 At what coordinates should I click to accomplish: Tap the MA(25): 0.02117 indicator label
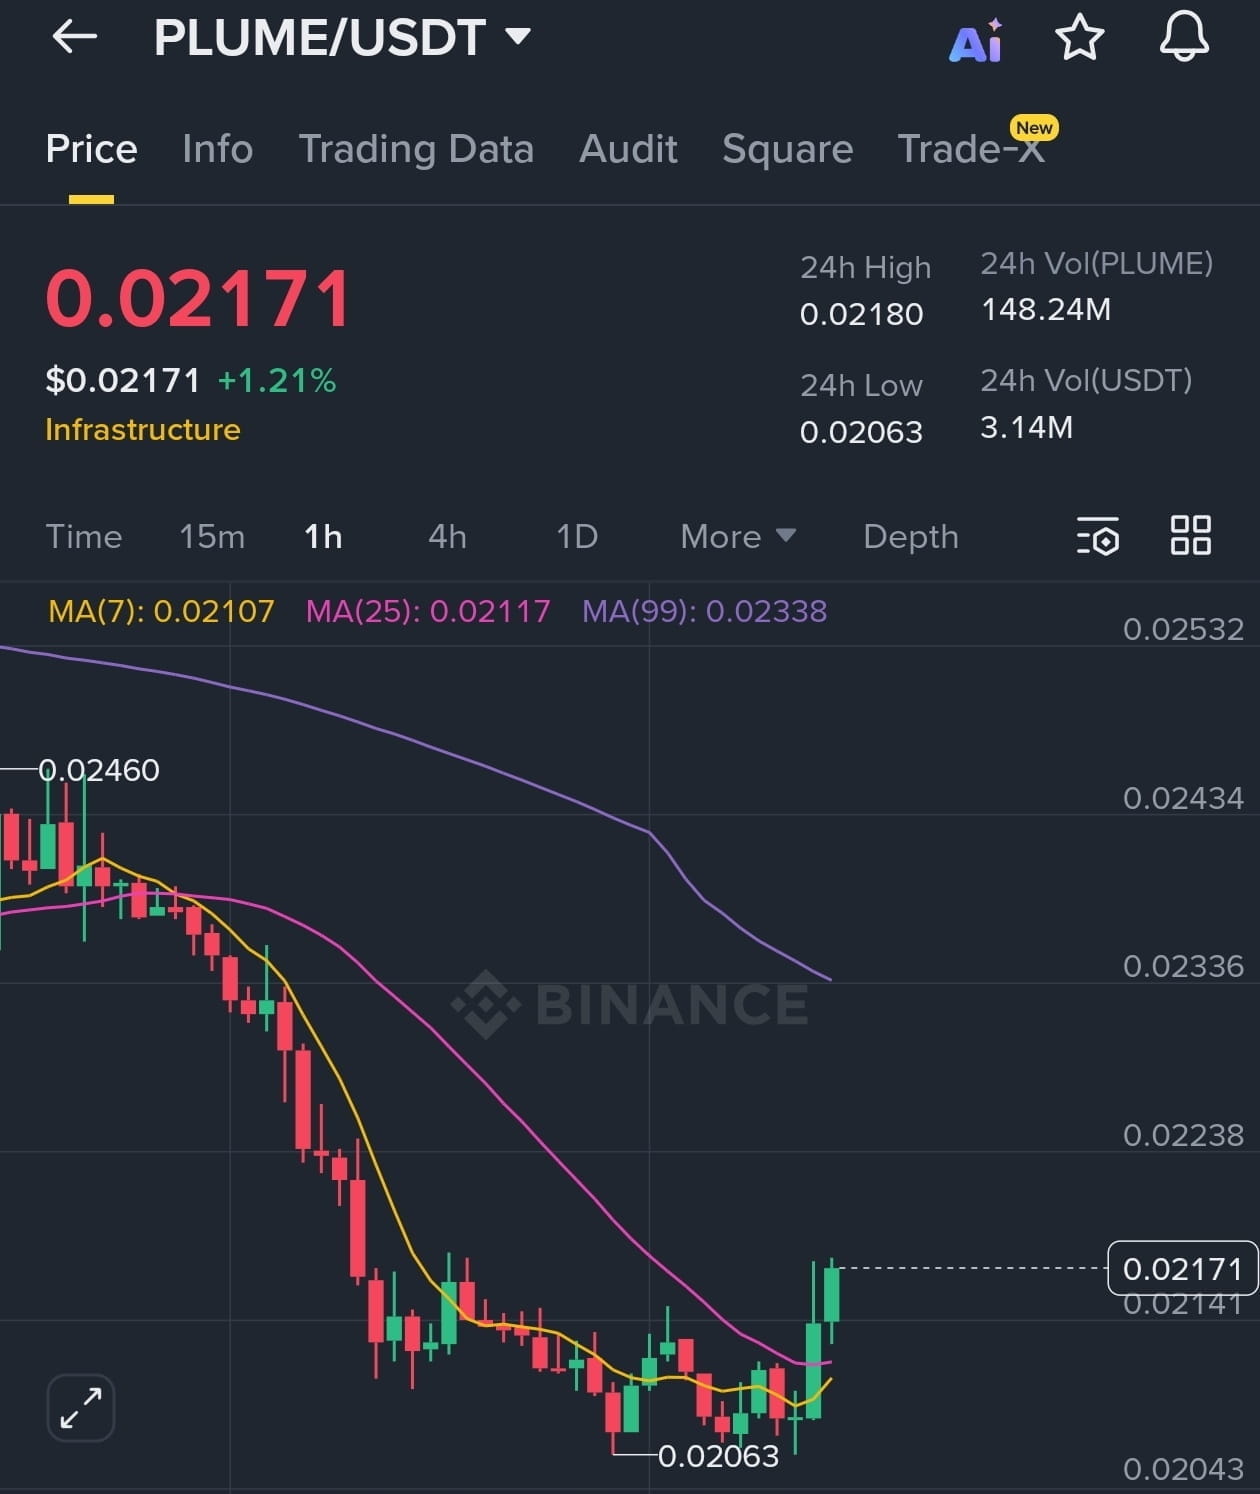pyautogui.click(x=428, y=611)
